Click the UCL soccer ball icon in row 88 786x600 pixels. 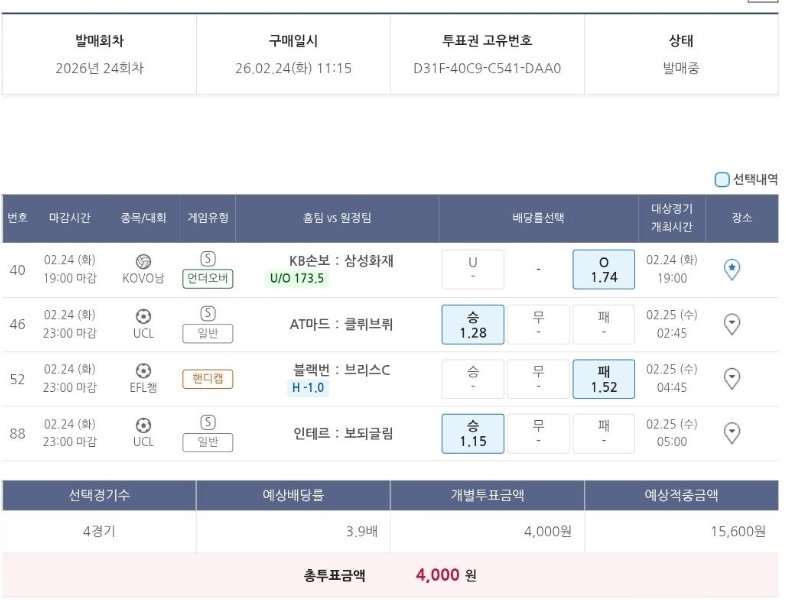tap(143, 425)
